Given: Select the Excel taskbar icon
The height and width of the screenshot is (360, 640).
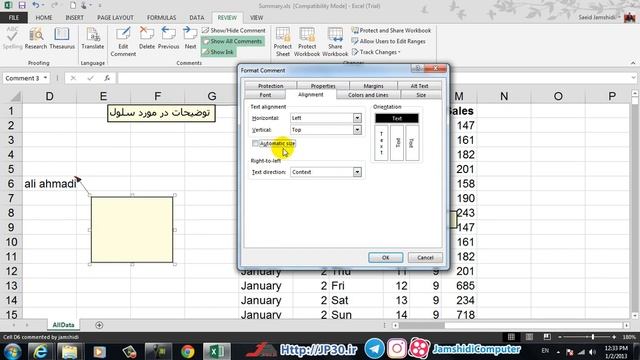Looking at the screenshot, I should 216,351.
